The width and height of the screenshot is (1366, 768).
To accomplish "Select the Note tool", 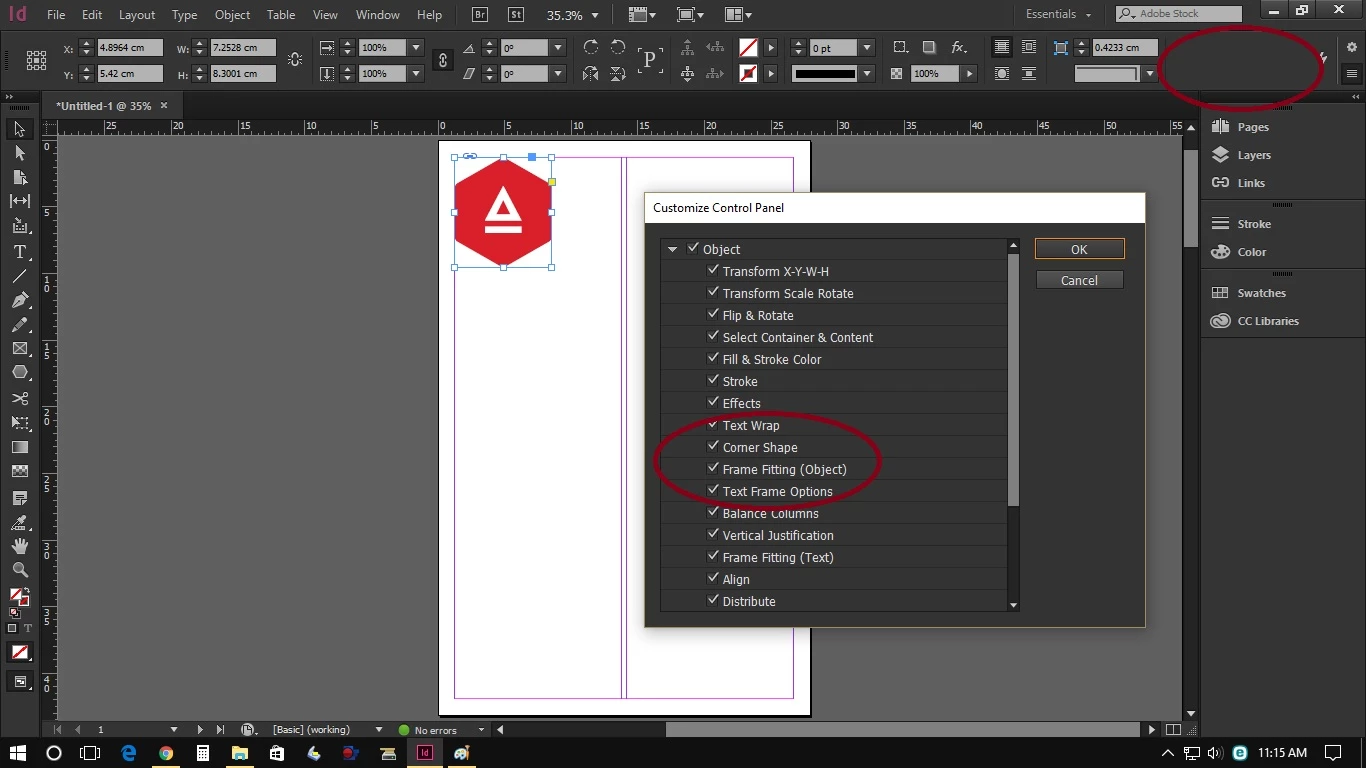I will pos(19,498).
